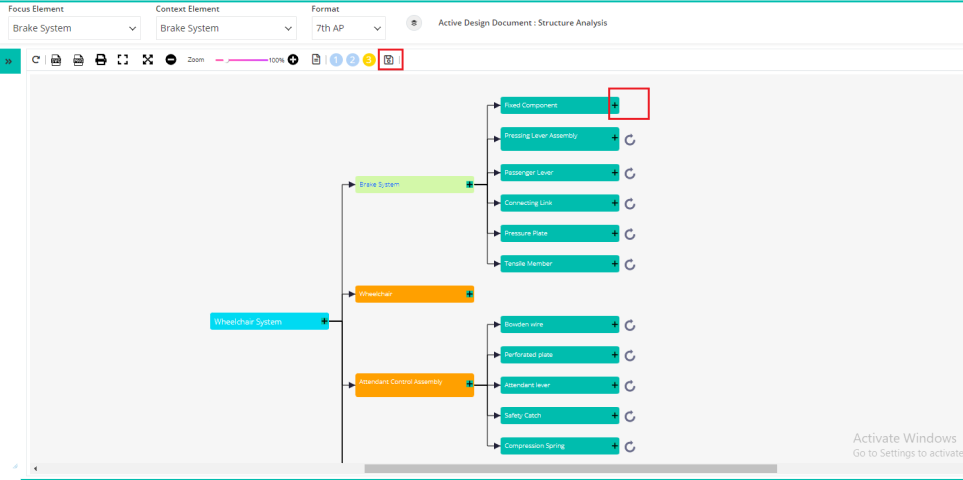This screenshot has width=963, height=480.
Task: Select the Pressing Lever Assembly node
Action: (559, 139)
